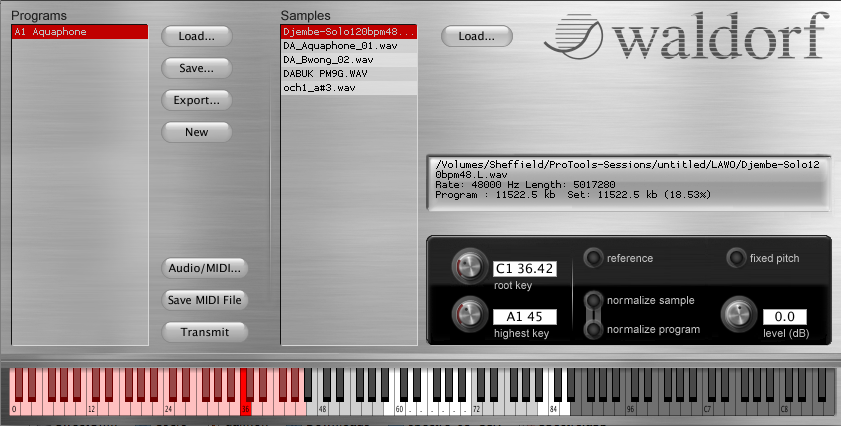Click piano key labeled 36
The width and height of the screenshot is (841, 426).
(246, 407)
